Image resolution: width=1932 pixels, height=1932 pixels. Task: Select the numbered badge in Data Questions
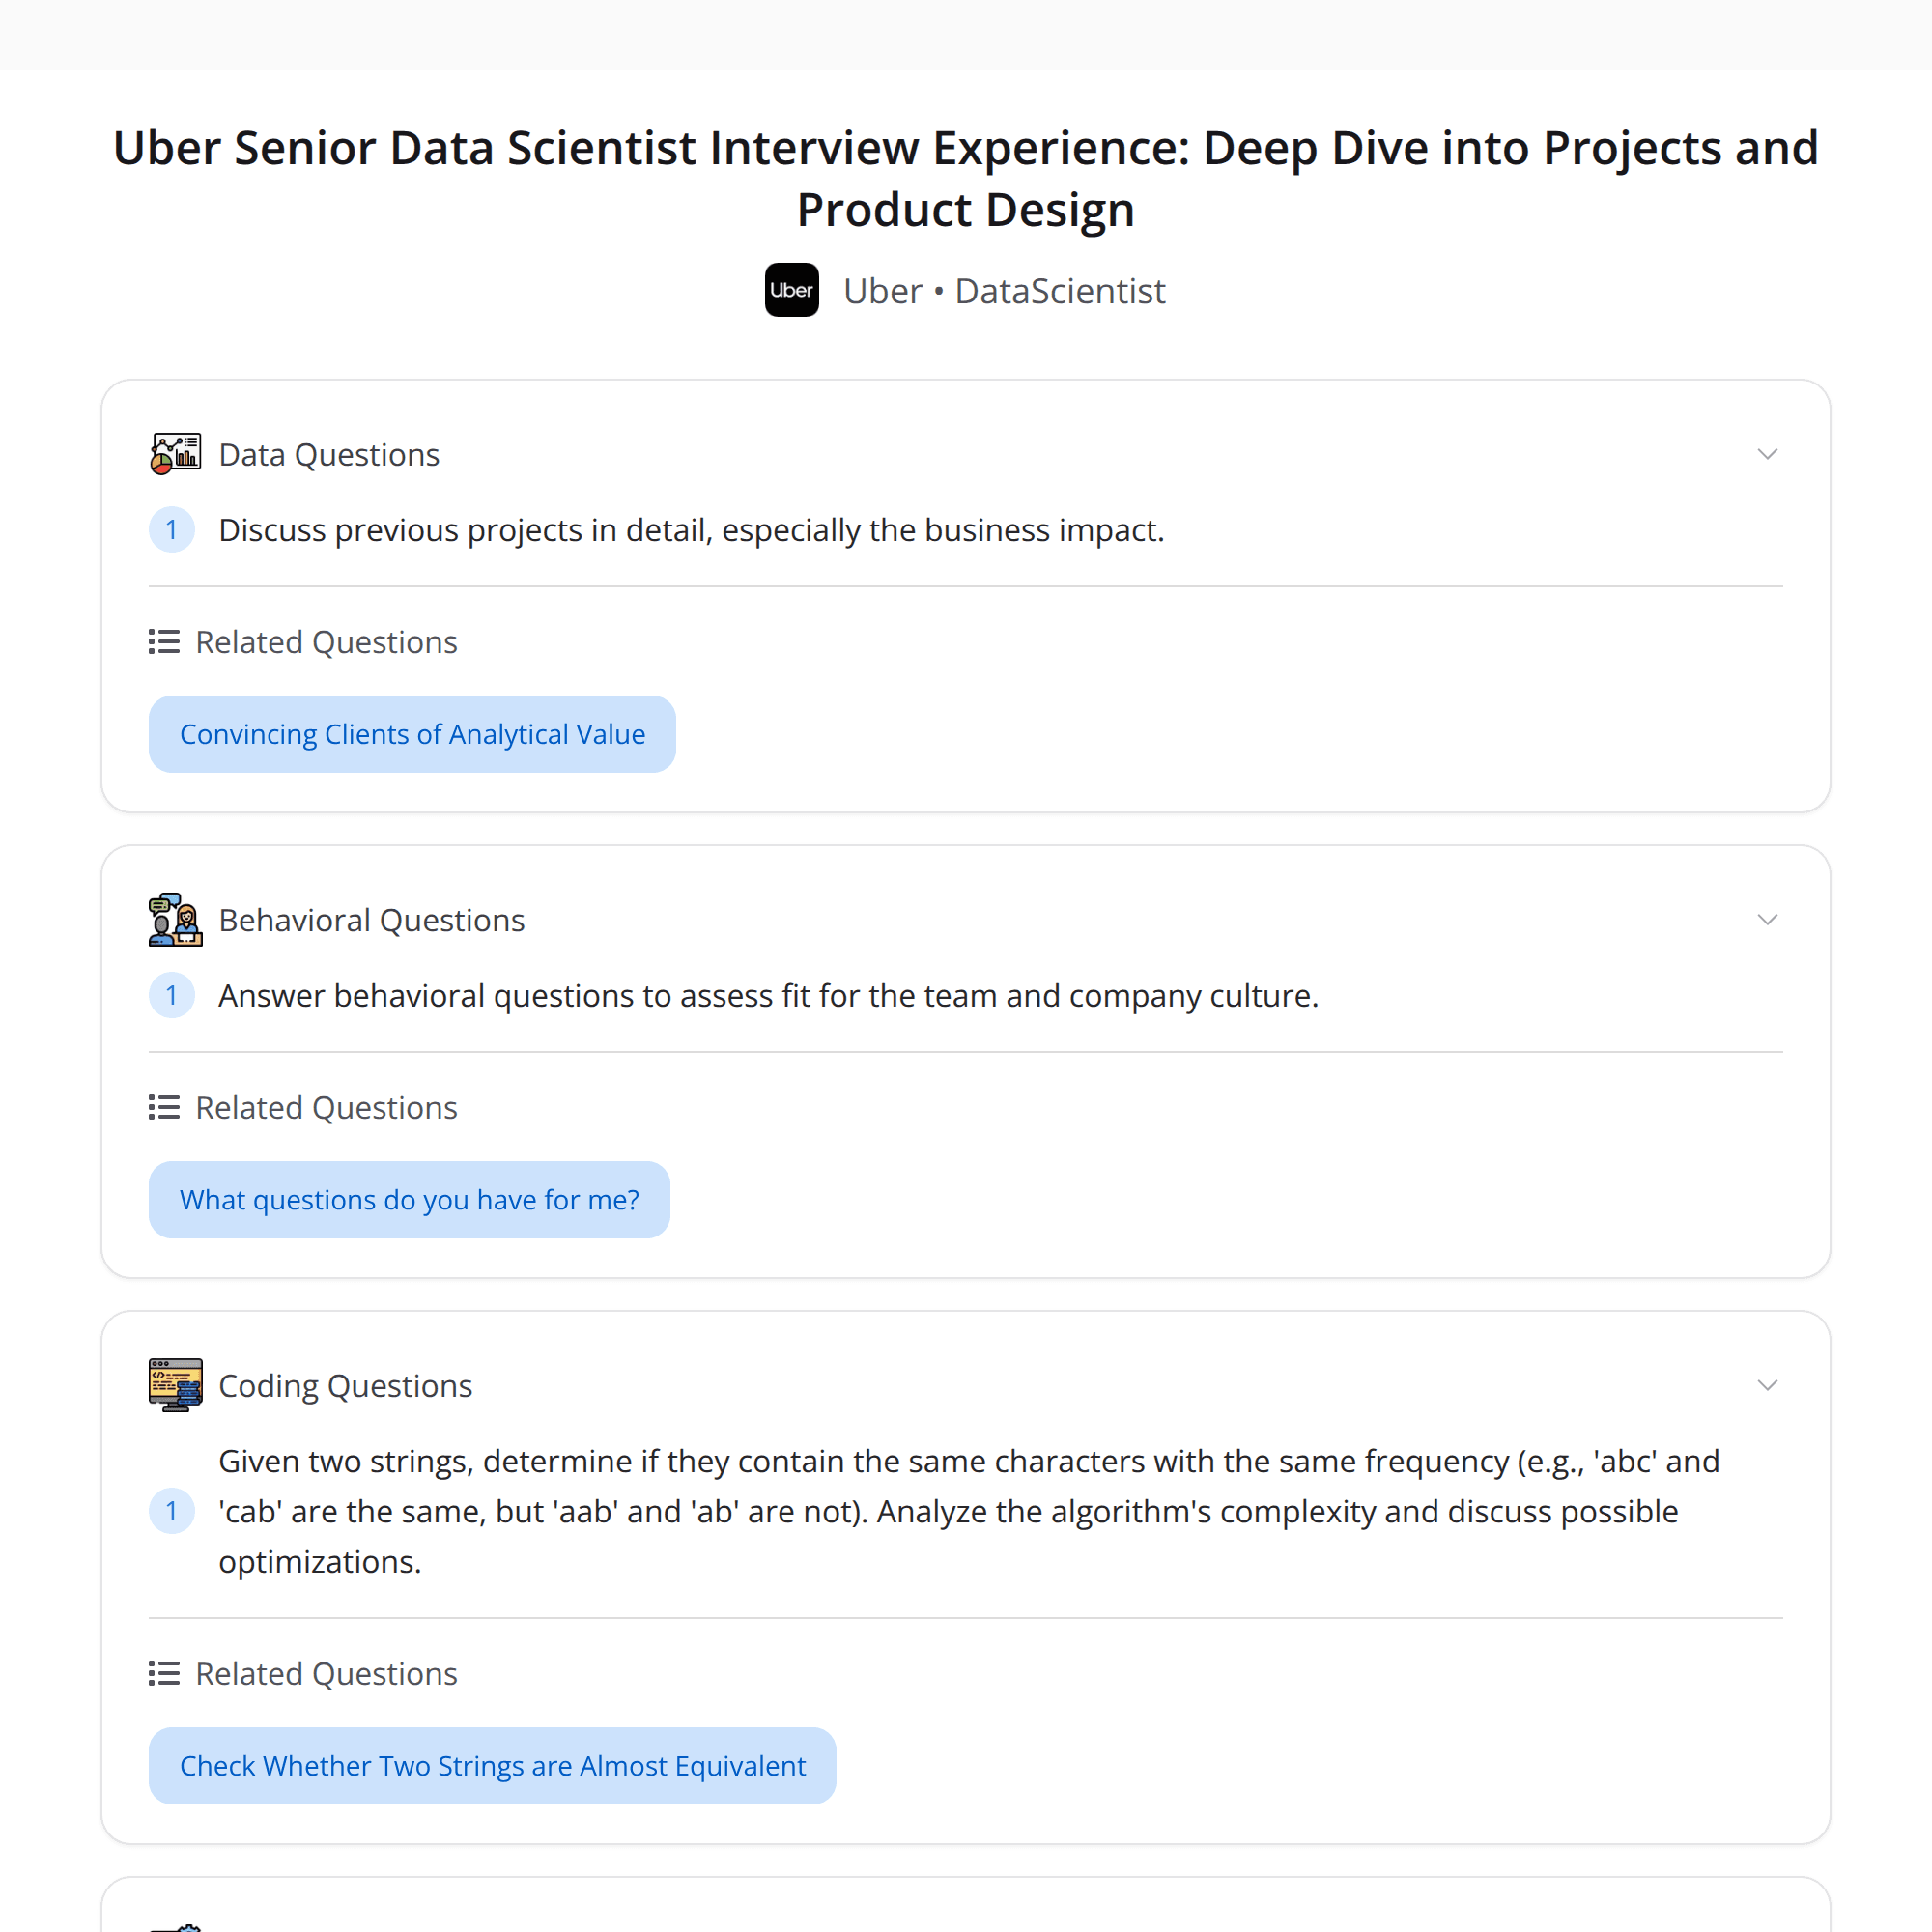pos(171,530)
